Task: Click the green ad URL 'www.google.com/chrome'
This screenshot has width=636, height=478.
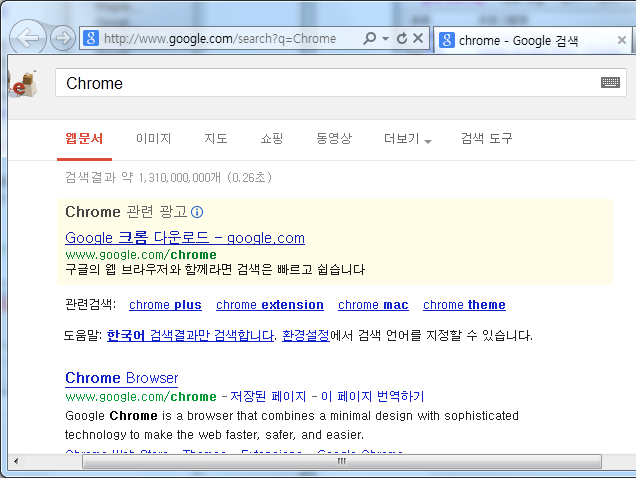Action: tap(141, 255)
